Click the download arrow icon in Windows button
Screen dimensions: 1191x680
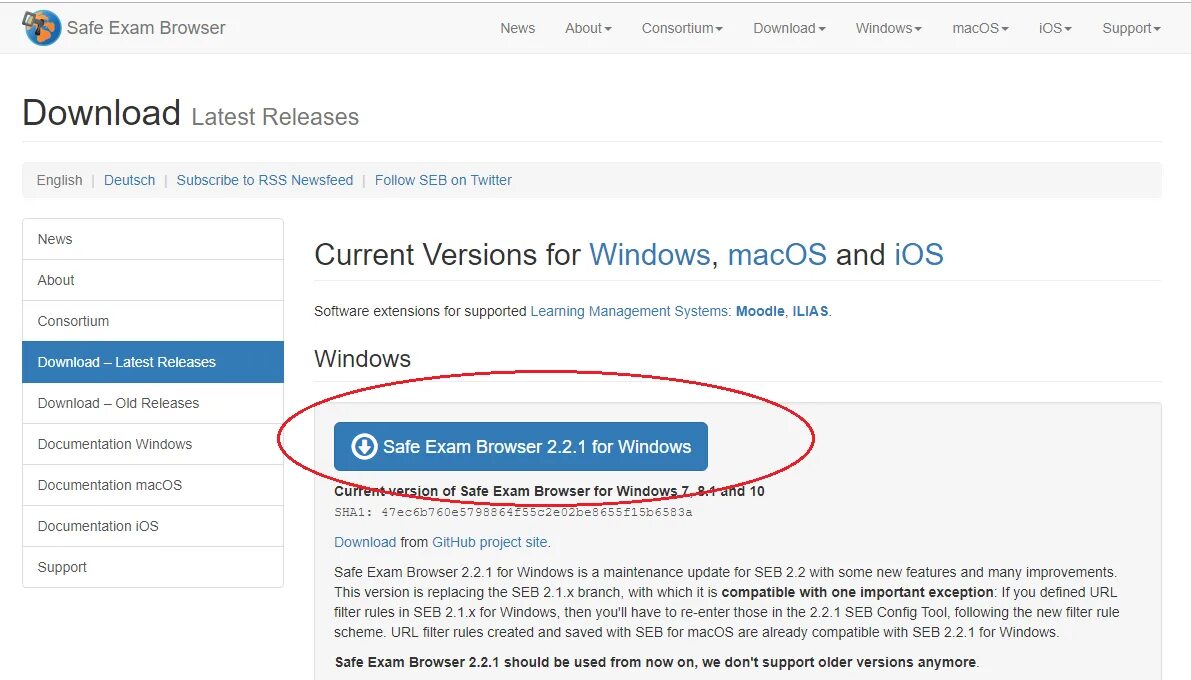point(364,447)
